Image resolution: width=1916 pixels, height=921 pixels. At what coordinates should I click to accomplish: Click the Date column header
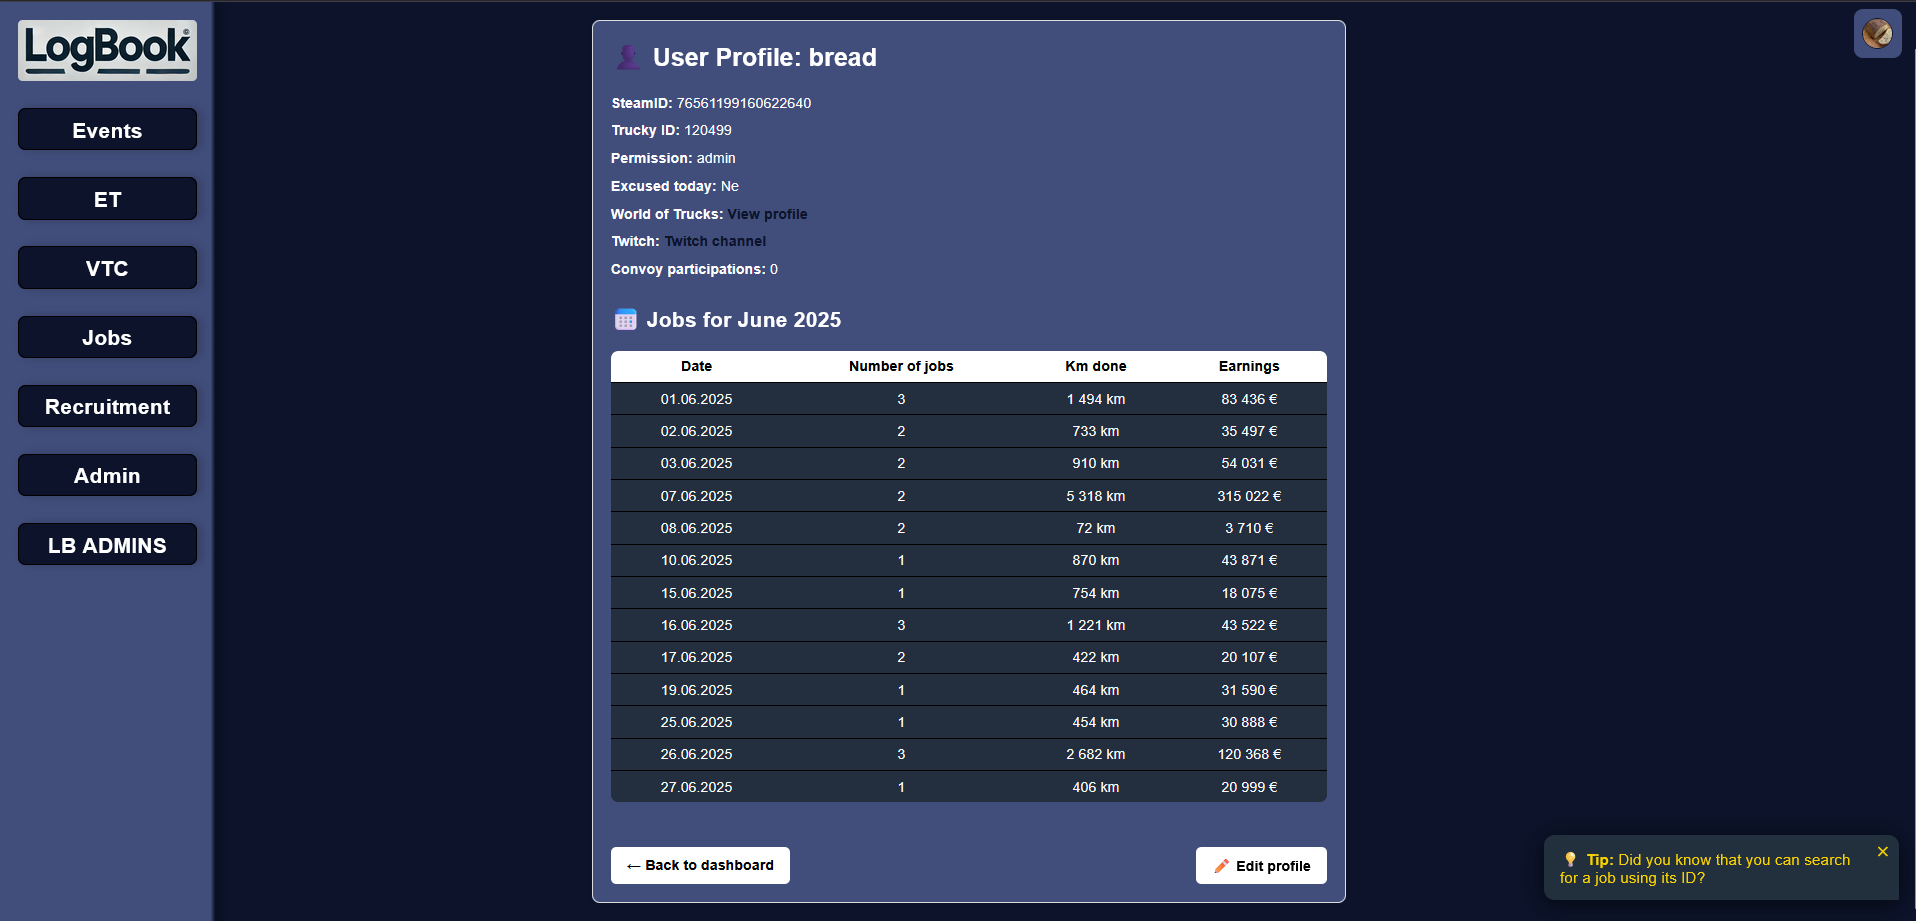pos(696,366)
